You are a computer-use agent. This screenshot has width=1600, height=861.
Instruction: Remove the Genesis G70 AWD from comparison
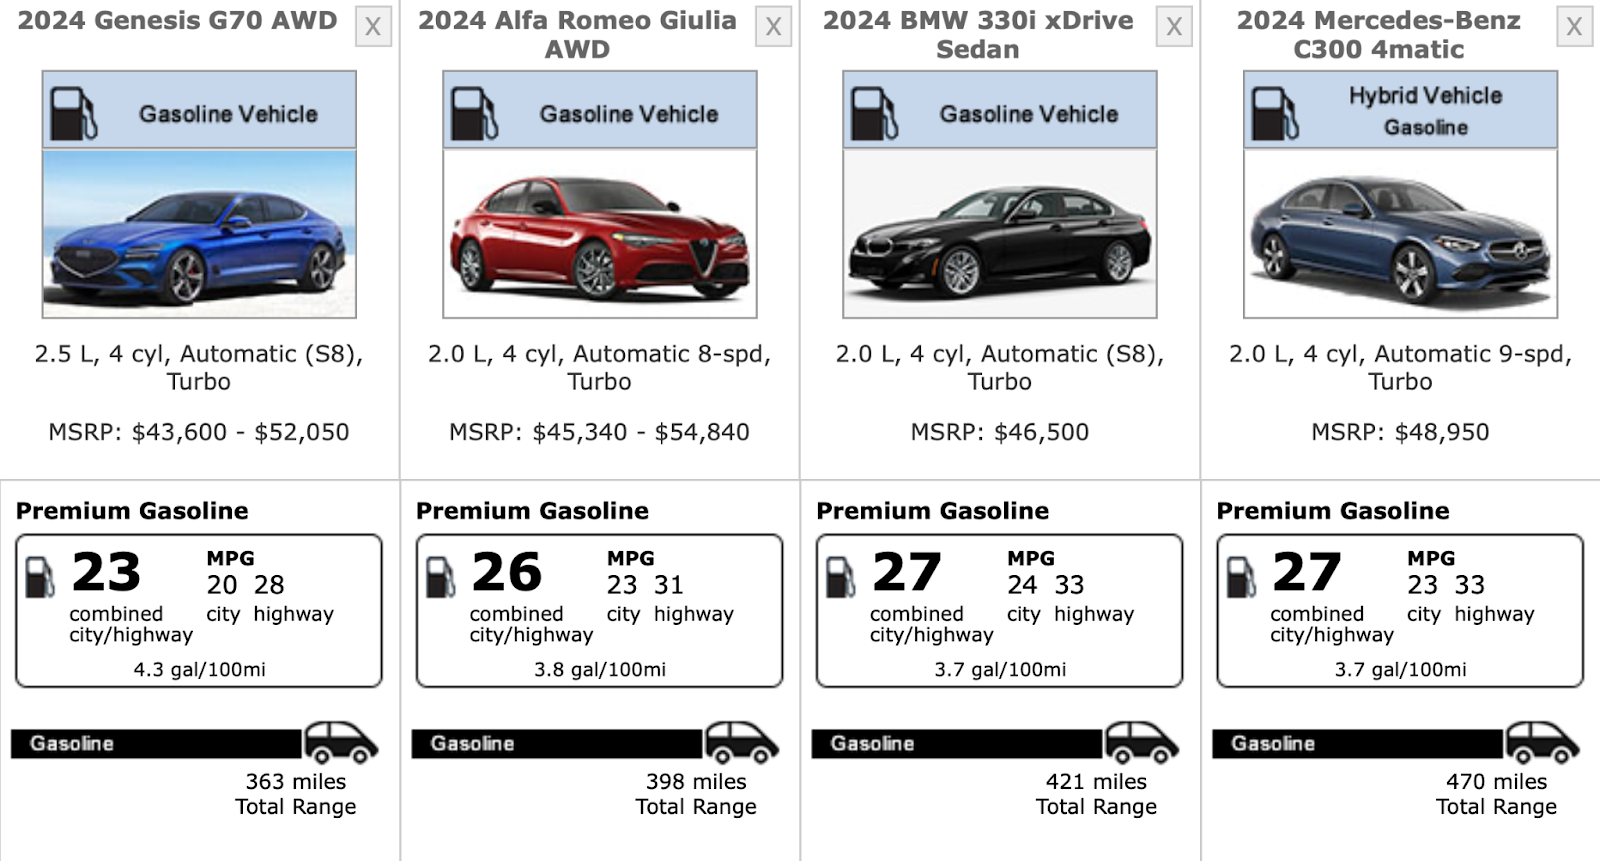pos(373,27)
